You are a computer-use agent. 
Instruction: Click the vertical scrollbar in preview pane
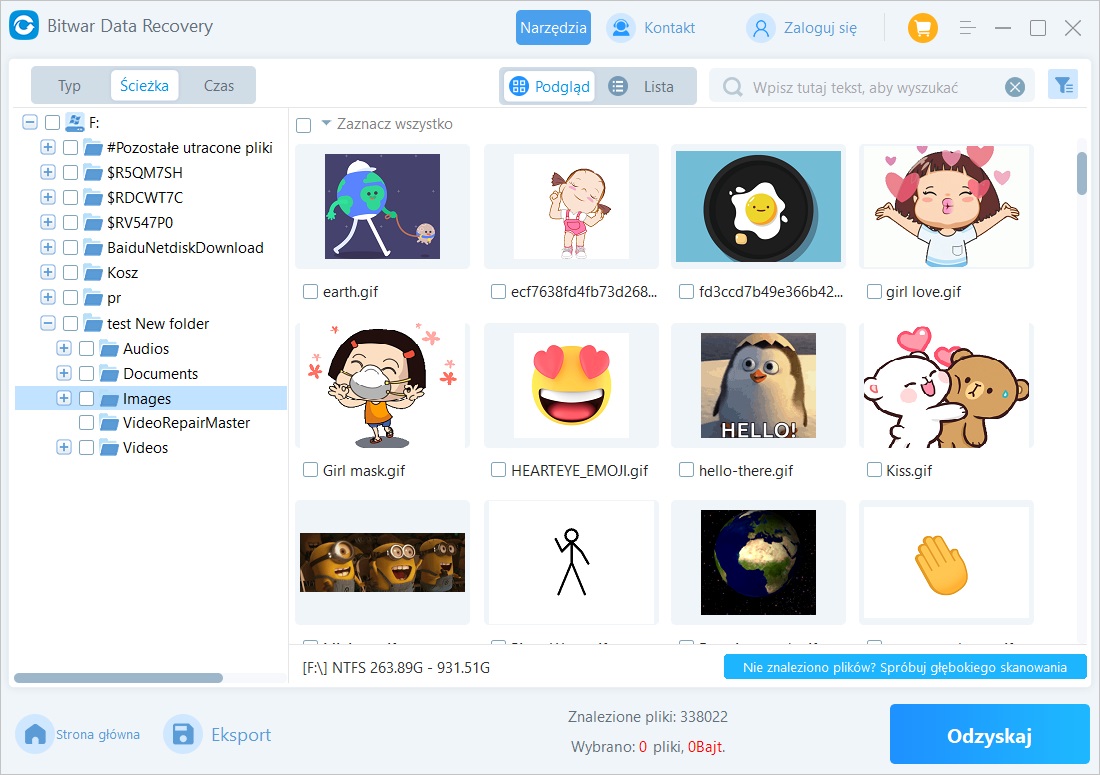(x=1081, y=172)
